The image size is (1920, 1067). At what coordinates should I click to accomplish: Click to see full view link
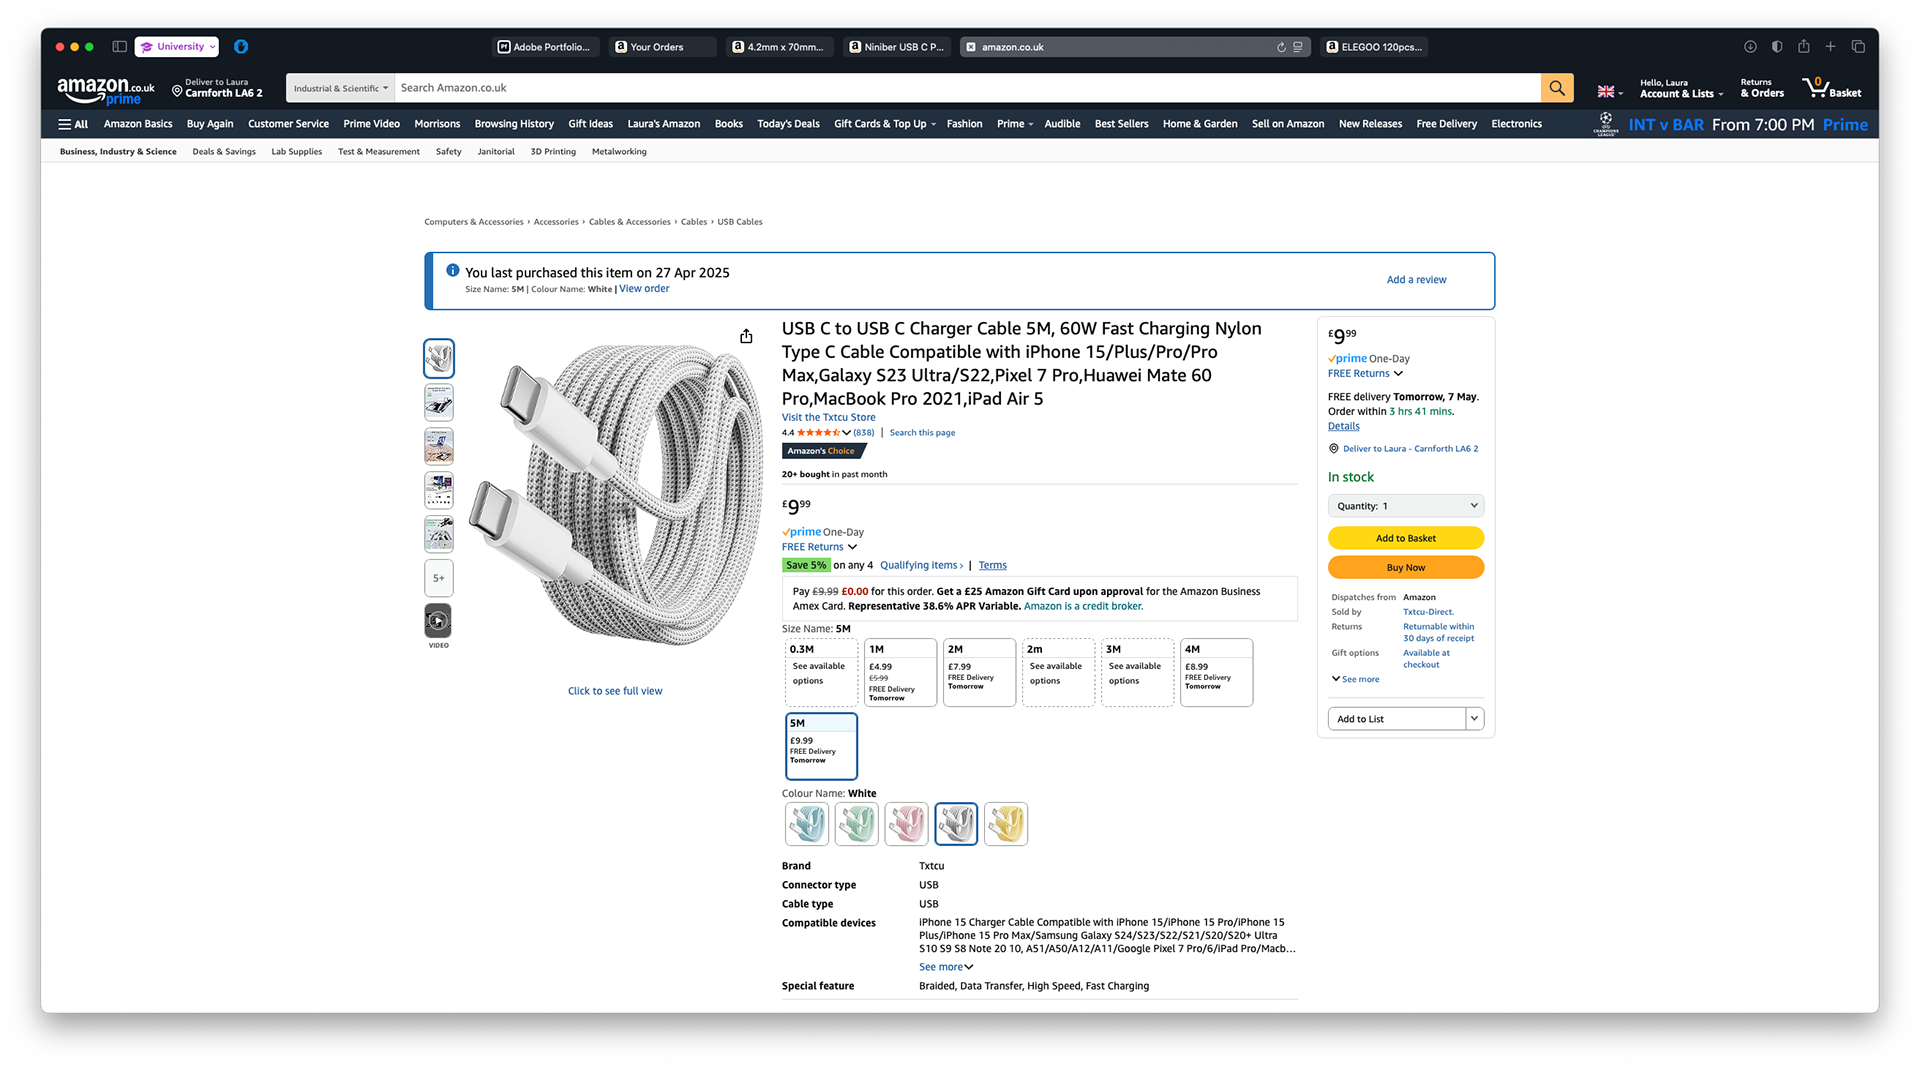(x=615, y=691)
